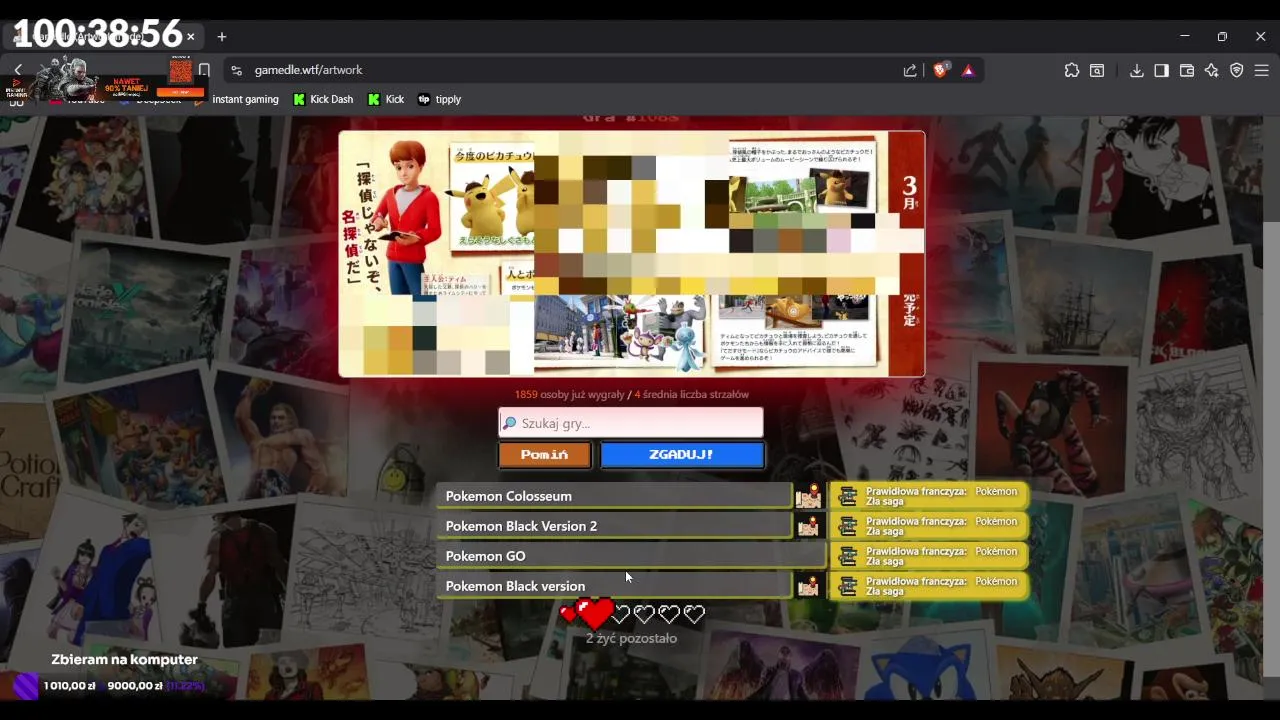Viewport: 1280px width, 720px height.
Task: Click the large filled red heart
Action: click(595, 613)
